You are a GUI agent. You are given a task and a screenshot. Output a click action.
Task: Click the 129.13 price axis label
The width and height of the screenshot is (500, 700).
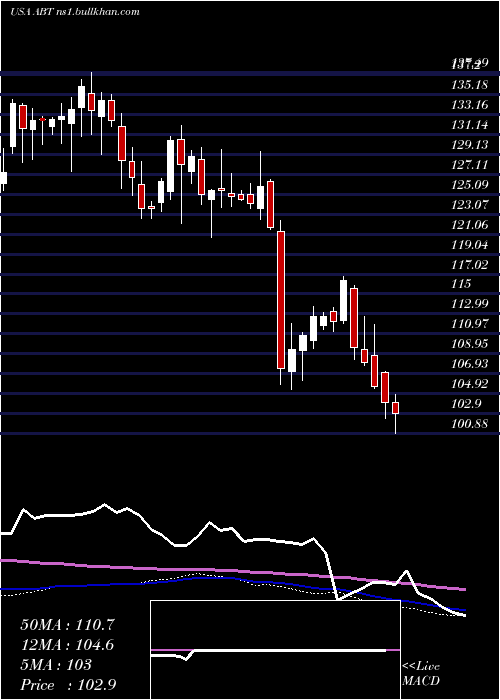(x=469, y=145)
